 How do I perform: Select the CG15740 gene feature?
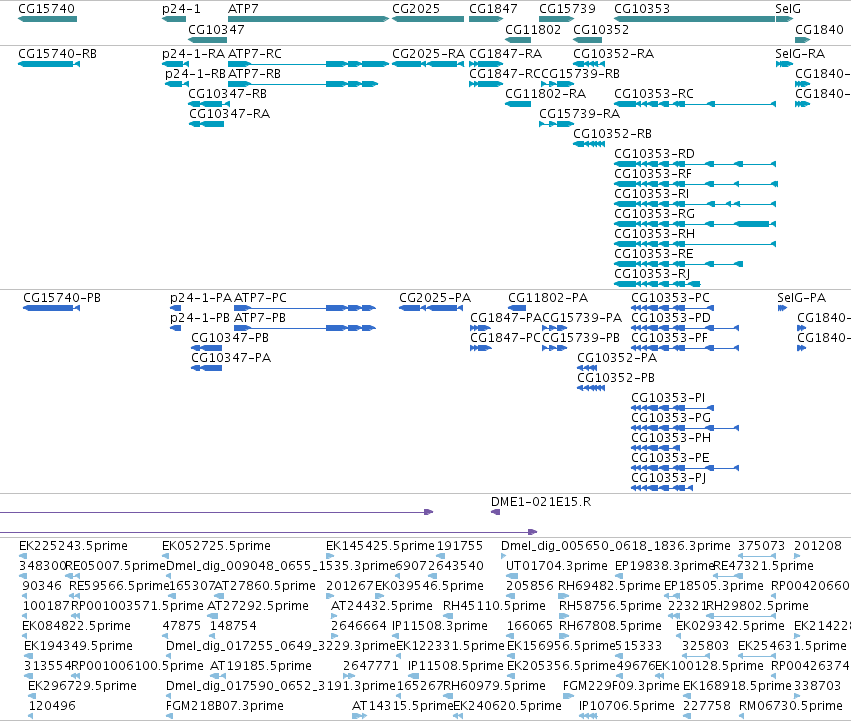(x=47, y=19)
